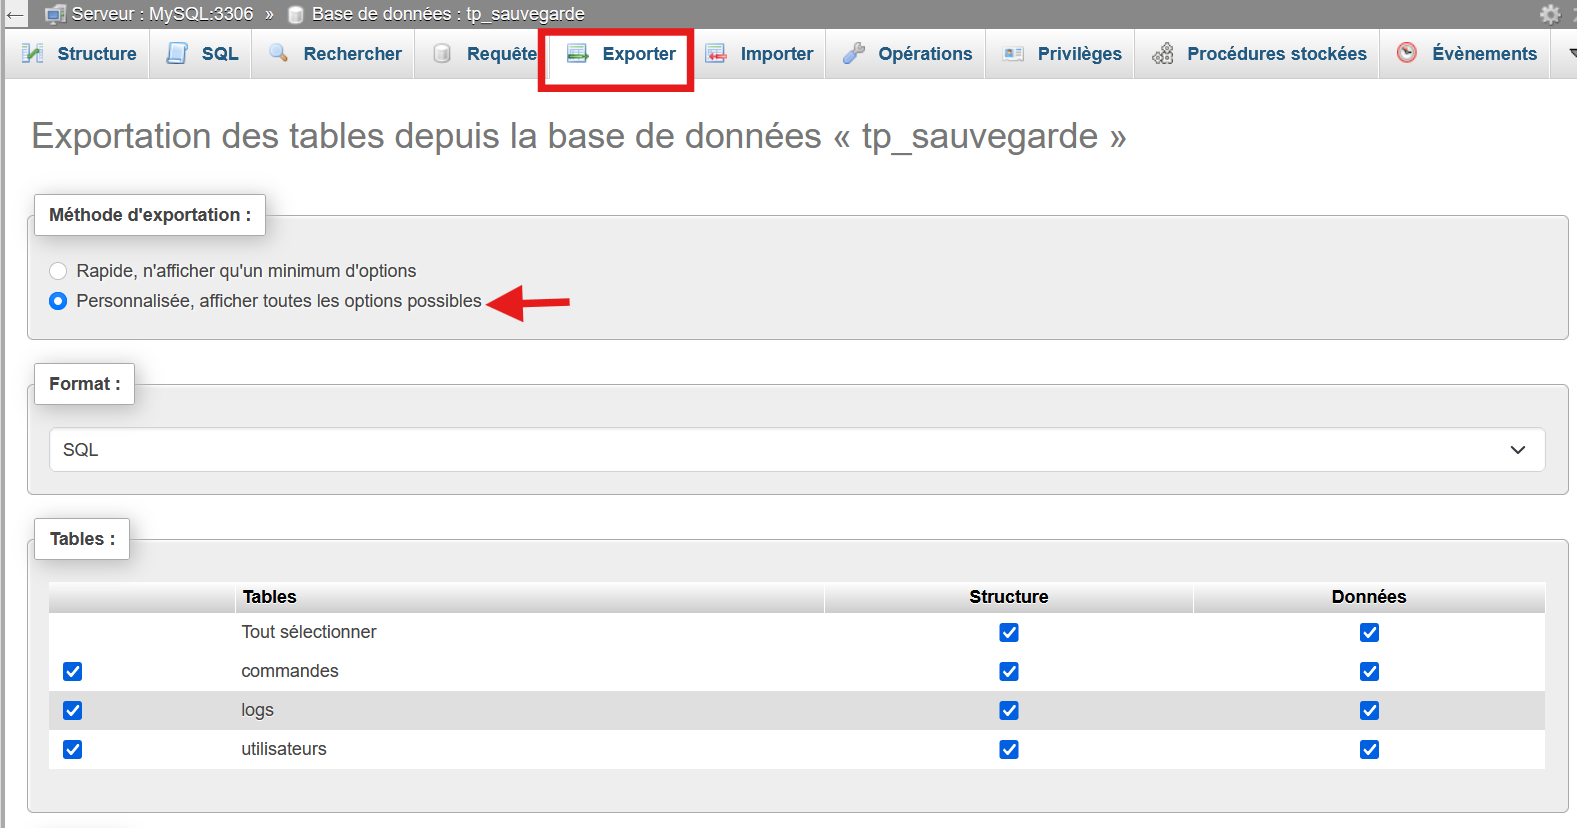Toggle Données checkbox for utilisateurs
The width and height of the screenshot is (1577, 828).
coord(1369,750)
